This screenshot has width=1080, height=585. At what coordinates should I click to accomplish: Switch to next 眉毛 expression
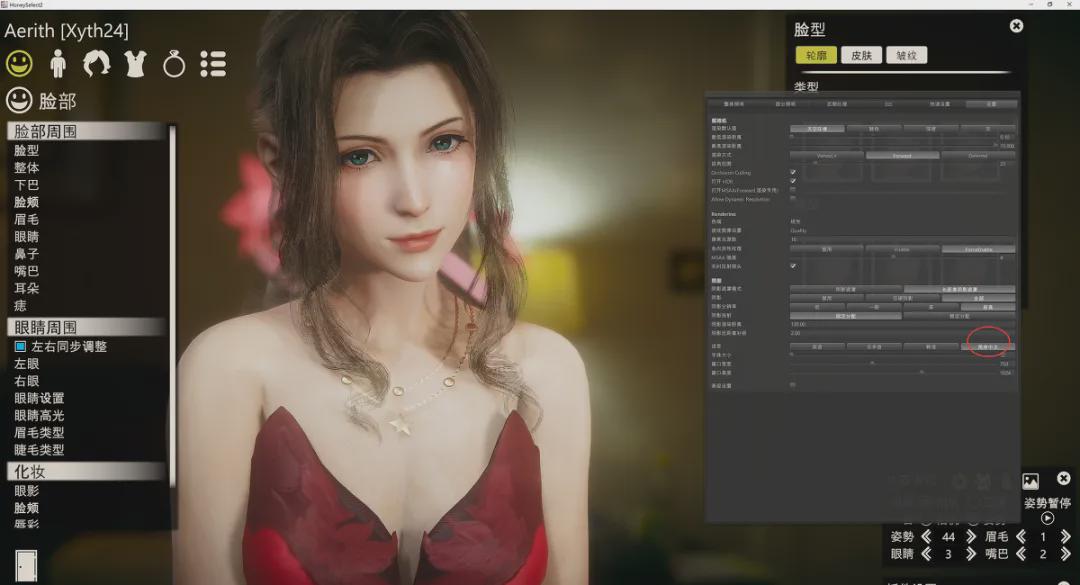click(1066, 536)
